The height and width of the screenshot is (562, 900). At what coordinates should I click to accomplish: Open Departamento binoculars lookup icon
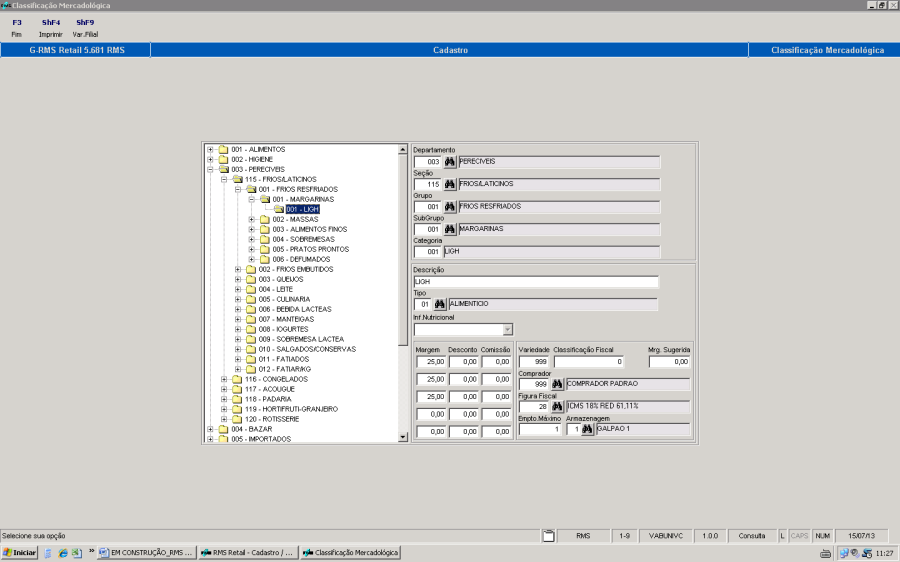tap(449, 162)
